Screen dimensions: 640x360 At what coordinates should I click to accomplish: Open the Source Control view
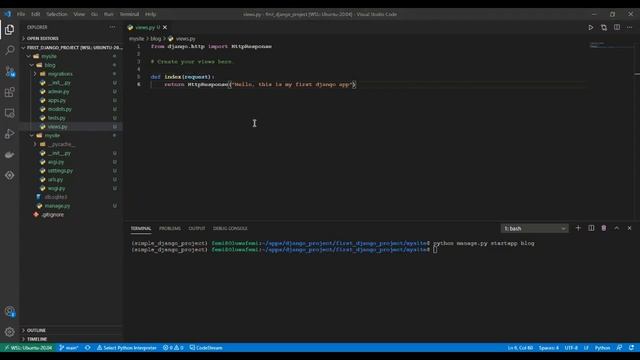[9, 71]
